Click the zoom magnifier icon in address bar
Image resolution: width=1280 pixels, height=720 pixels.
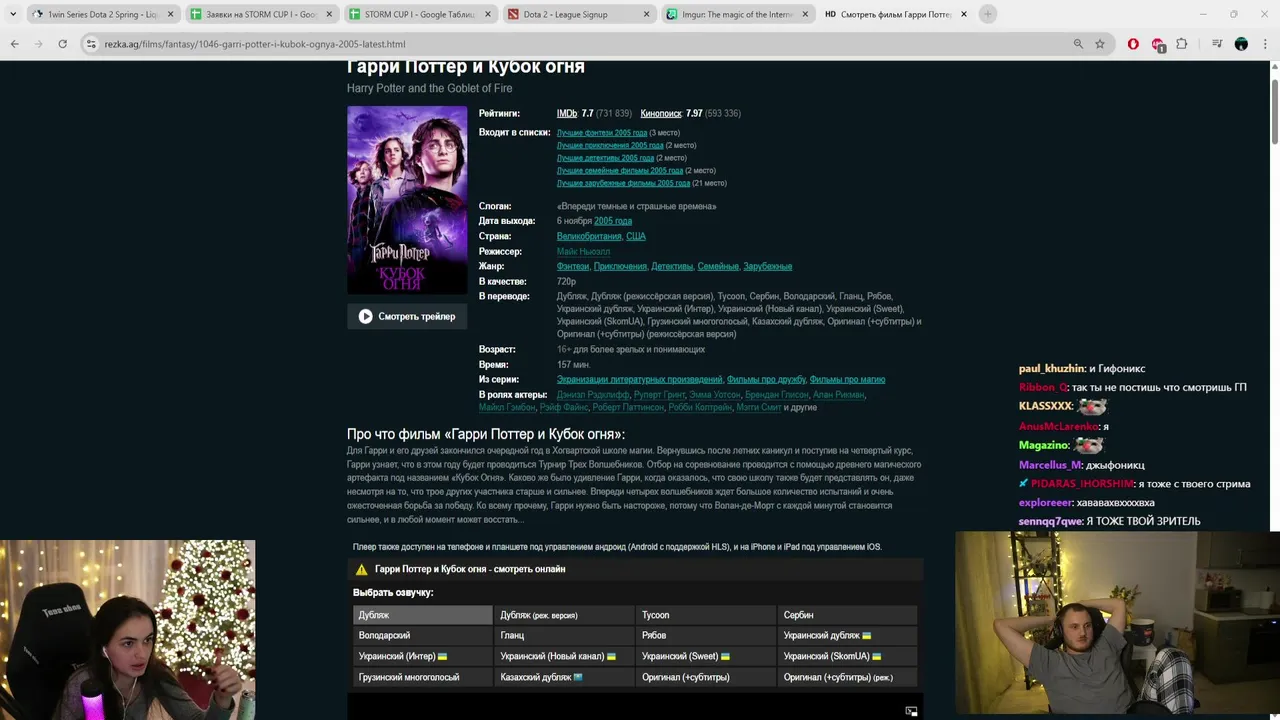pyautogui.click(x=1078, y=44)
